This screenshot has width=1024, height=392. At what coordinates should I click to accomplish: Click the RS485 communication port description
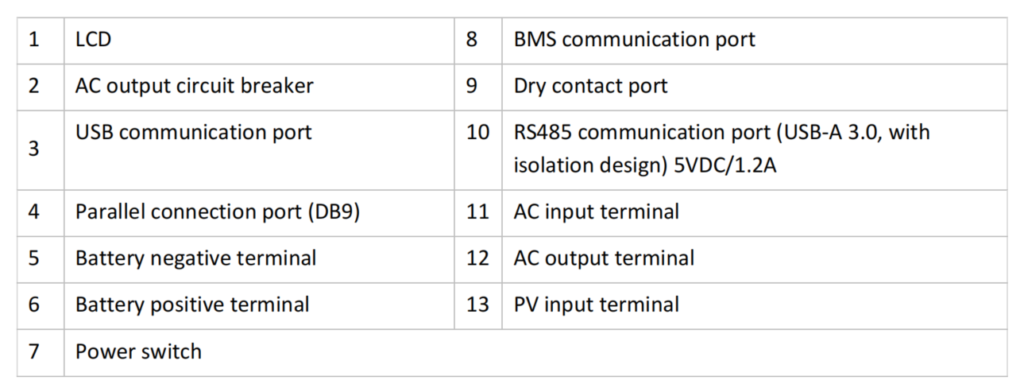[722, 149]
